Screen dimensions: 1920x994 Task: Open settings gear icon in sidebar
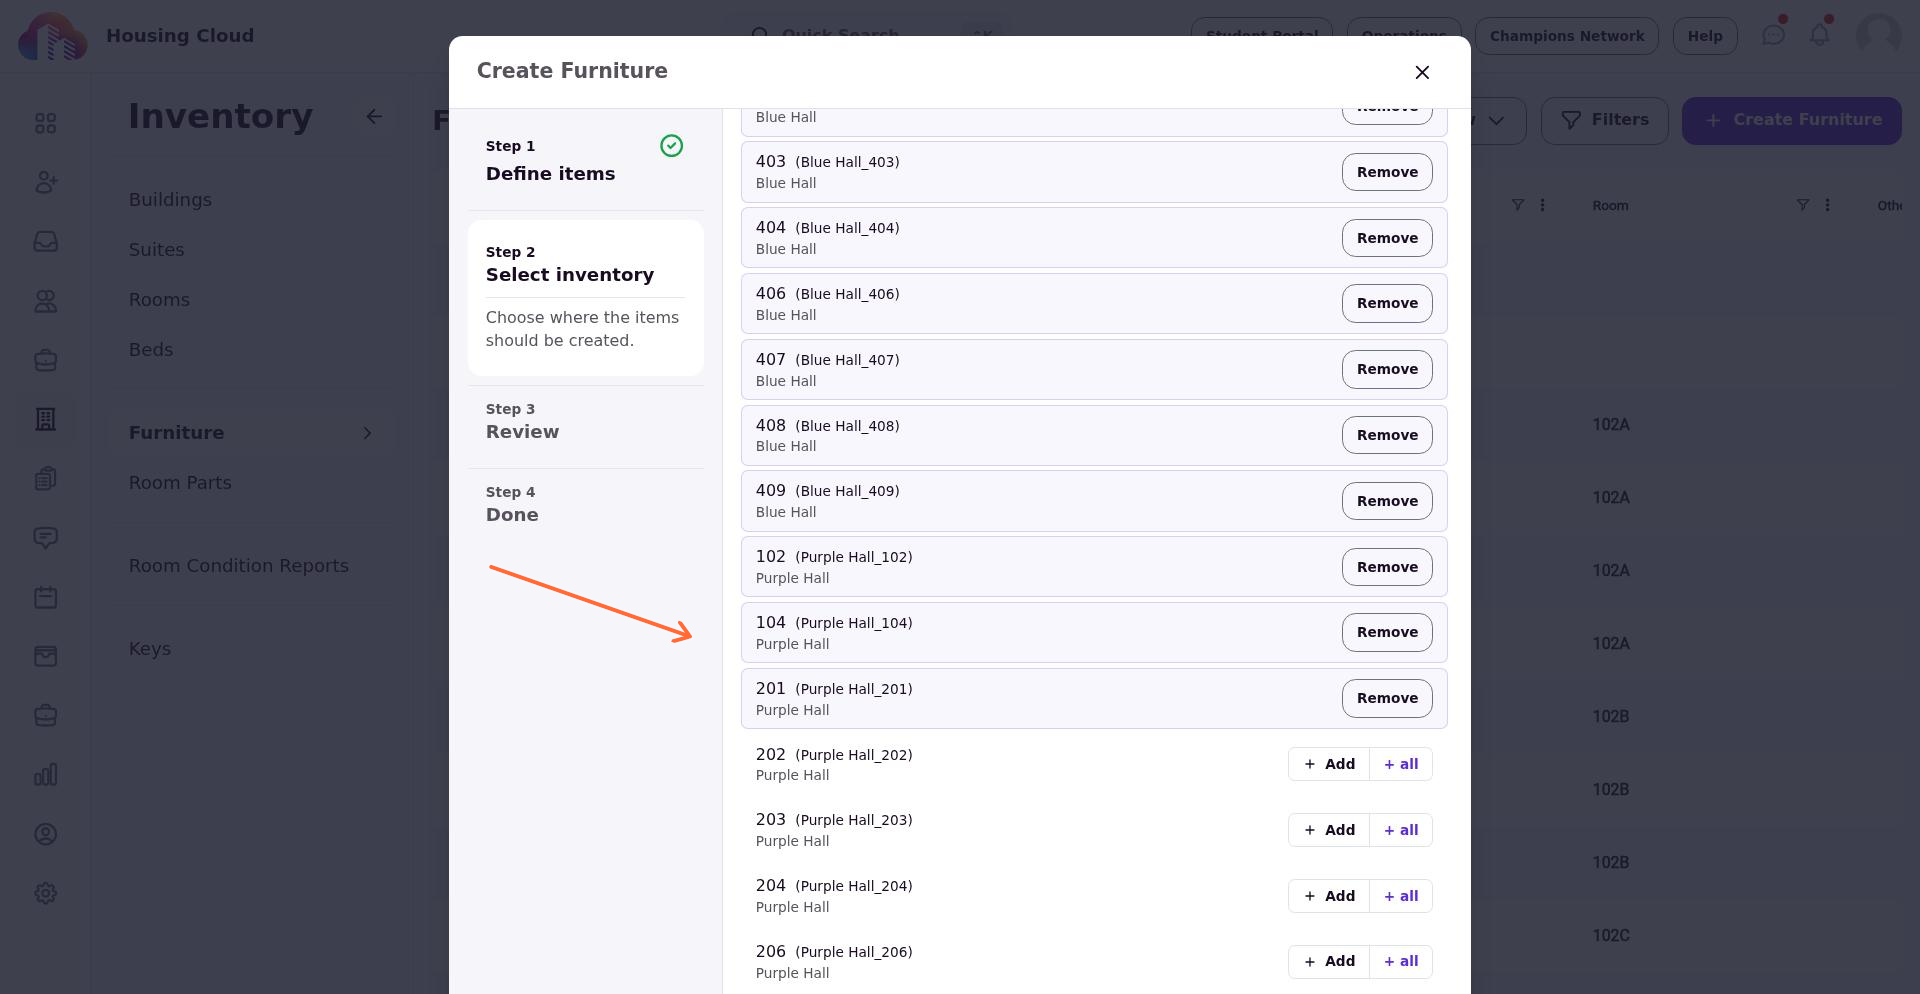click(x=45, y=893)
